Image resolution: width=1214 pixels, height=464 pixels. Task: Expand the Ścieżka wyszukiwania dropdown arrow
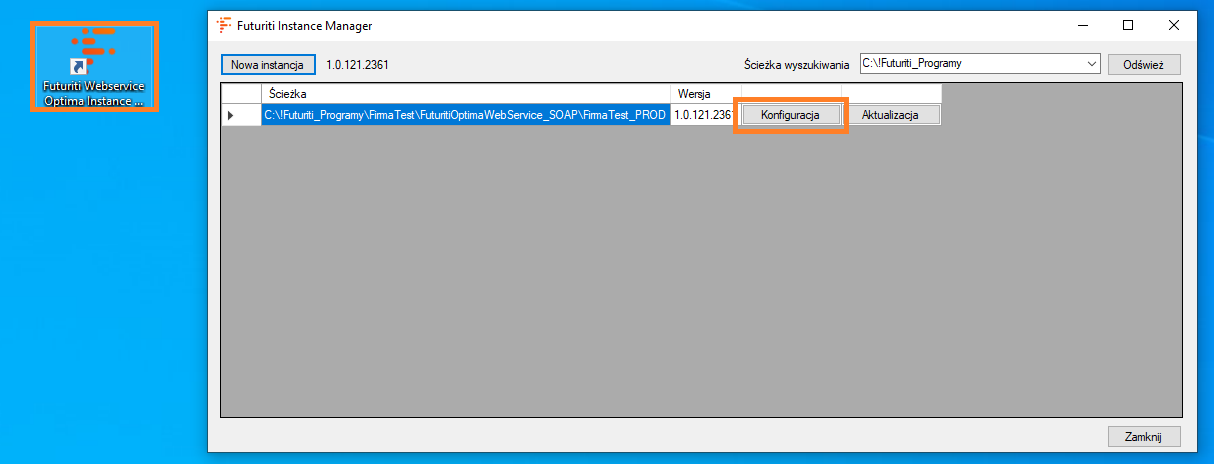(x=1090, y=65)
